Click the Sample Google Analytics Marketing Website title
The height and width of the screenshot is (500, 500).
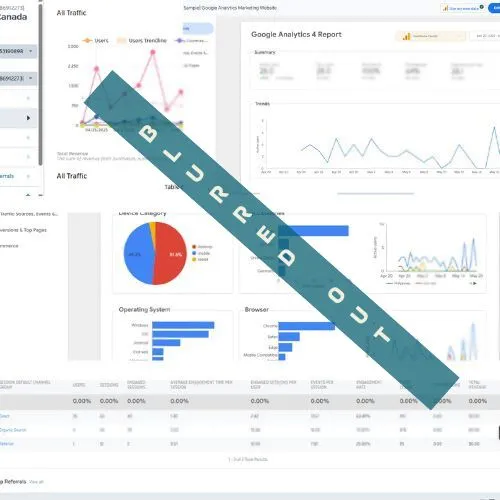click(230, 8)
